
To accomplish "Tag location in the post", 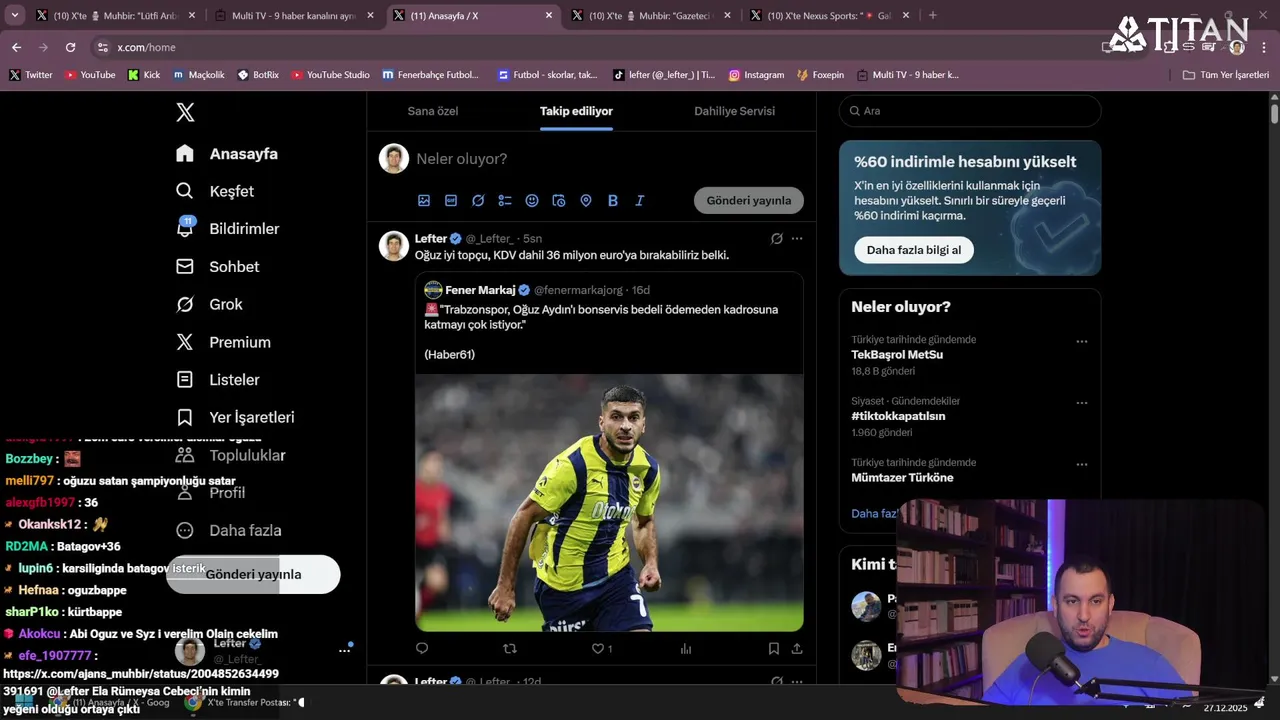I will [x=586, y=201].
